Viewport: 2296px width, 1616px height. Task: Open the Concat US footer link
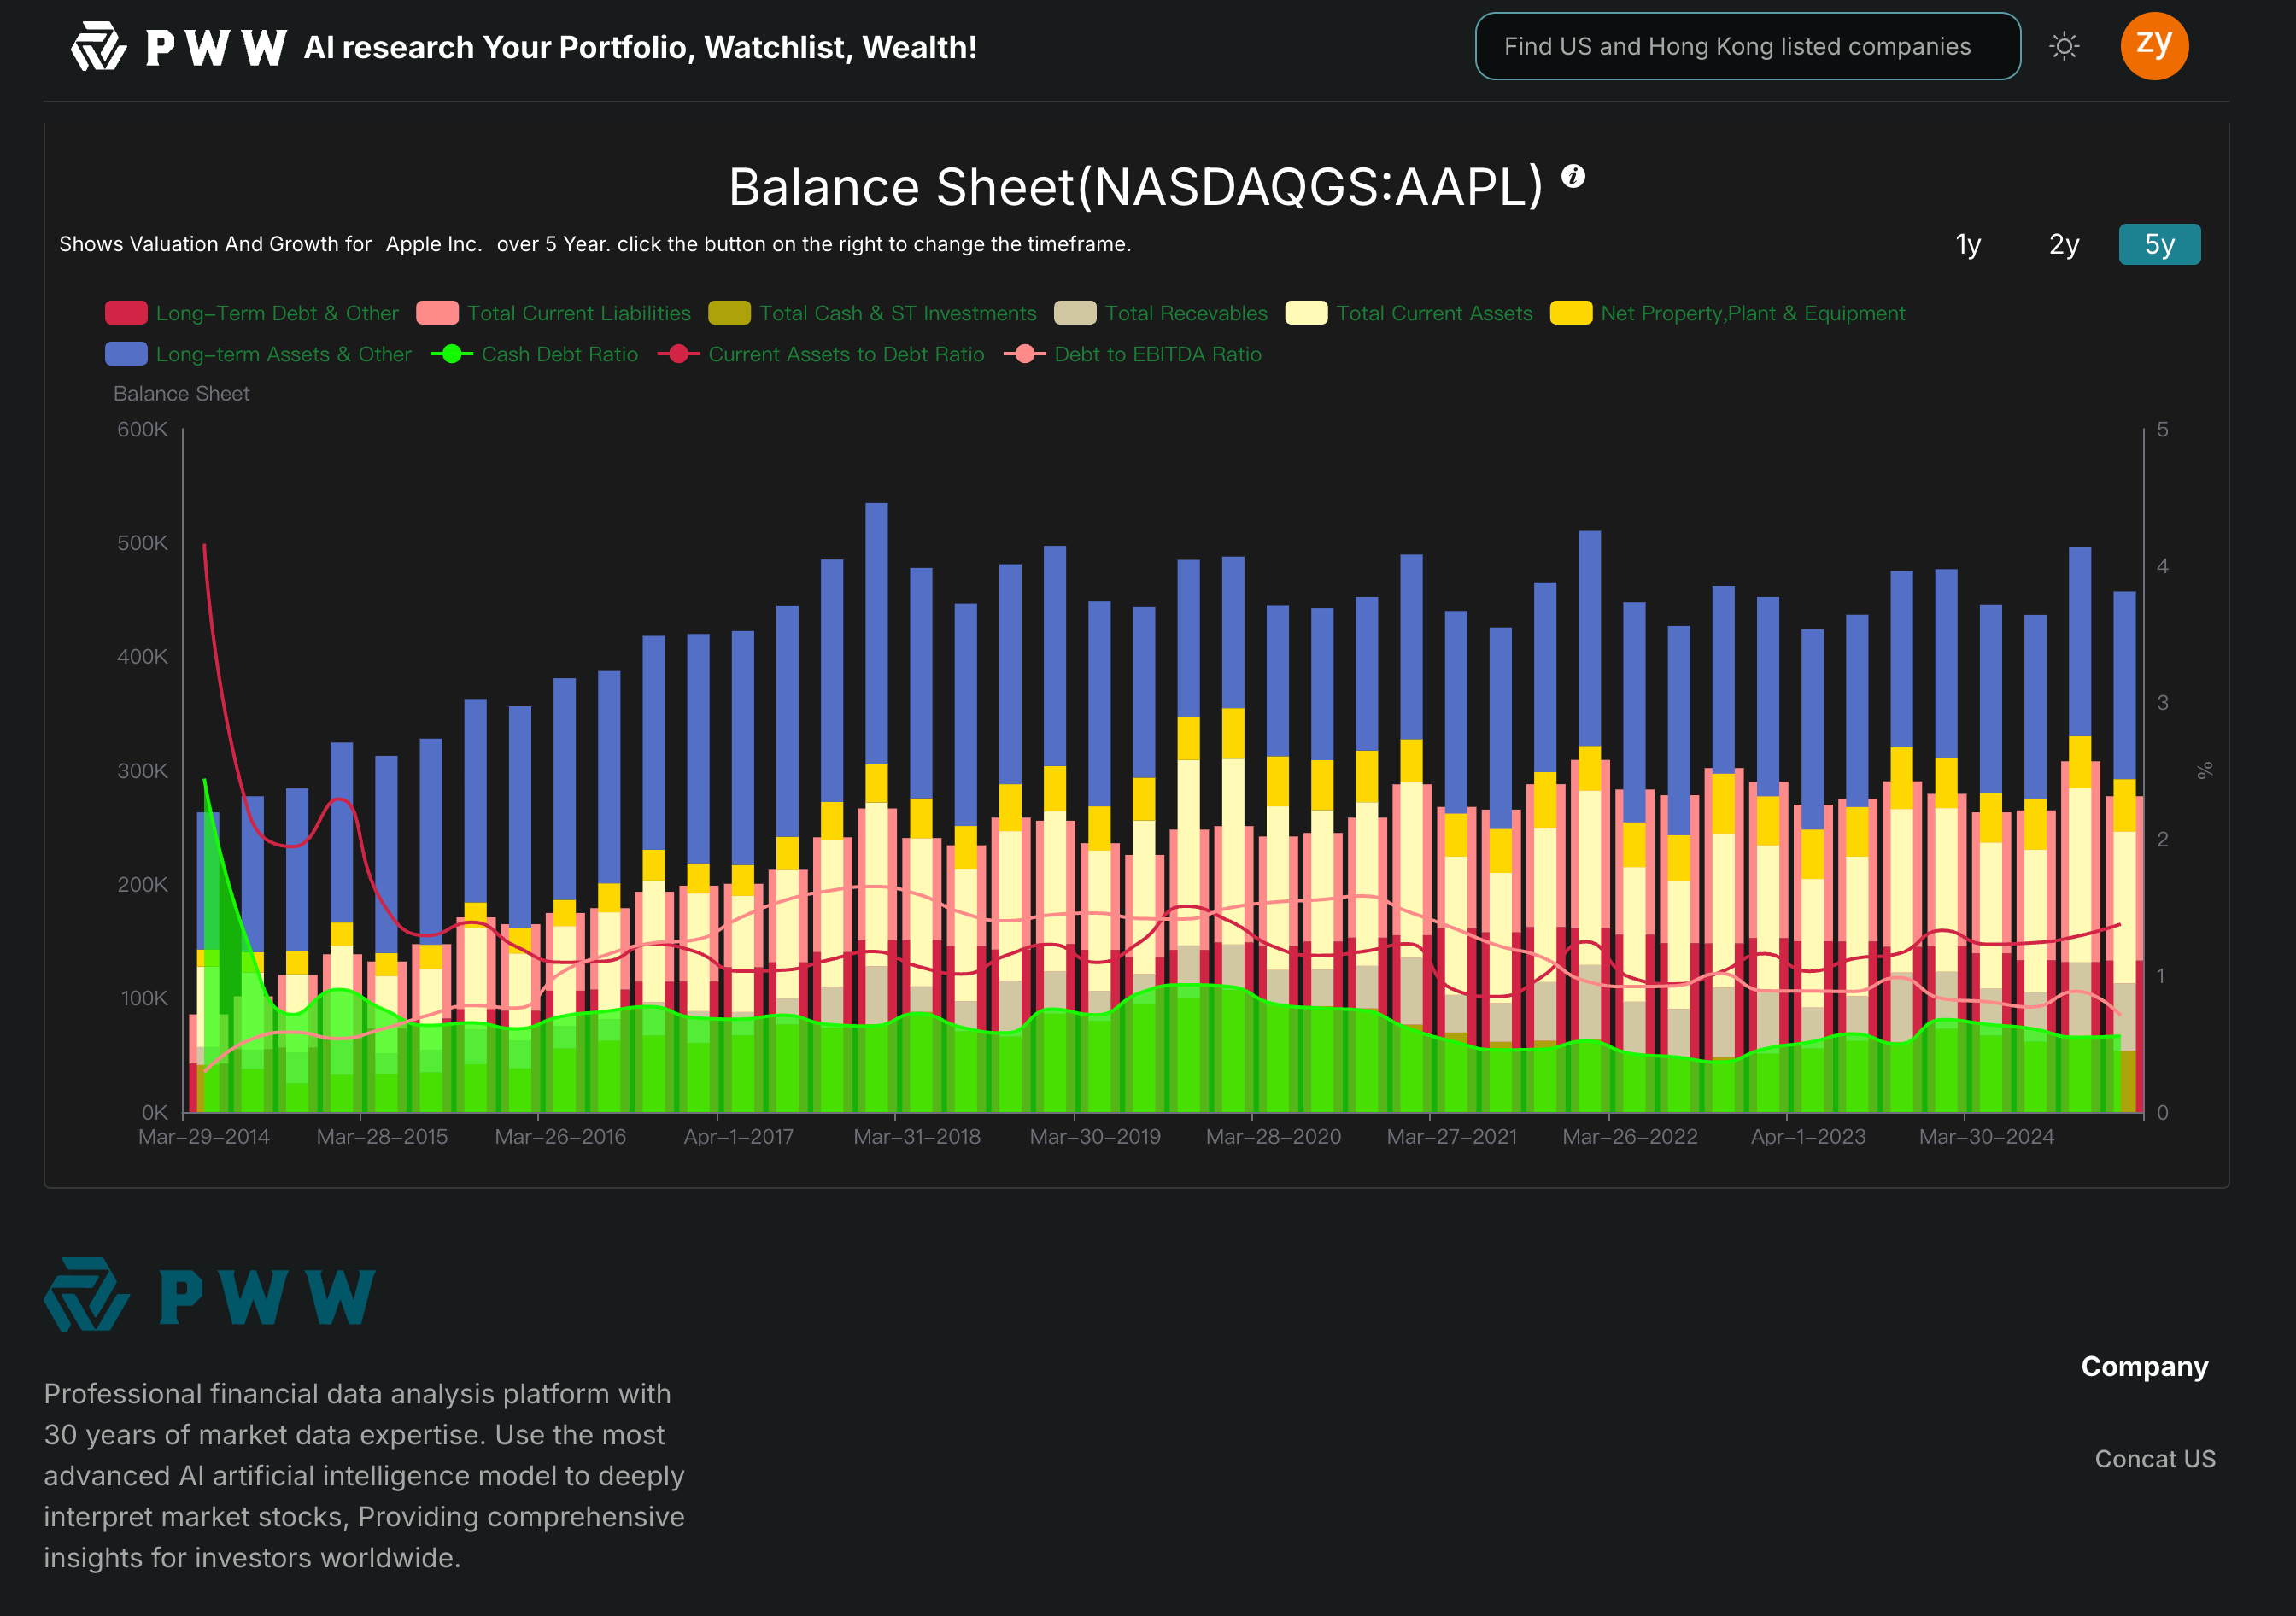coord(2155,1459)
